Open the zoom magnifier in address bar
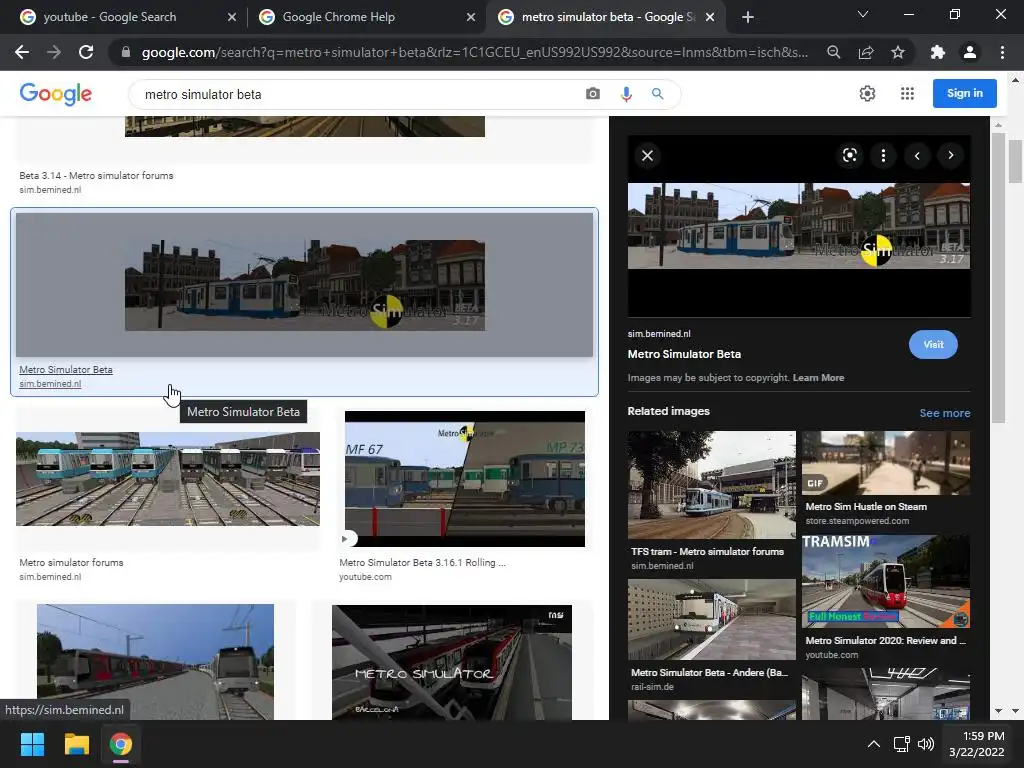Screen dimensions: 1024x768 coord(833,52)
